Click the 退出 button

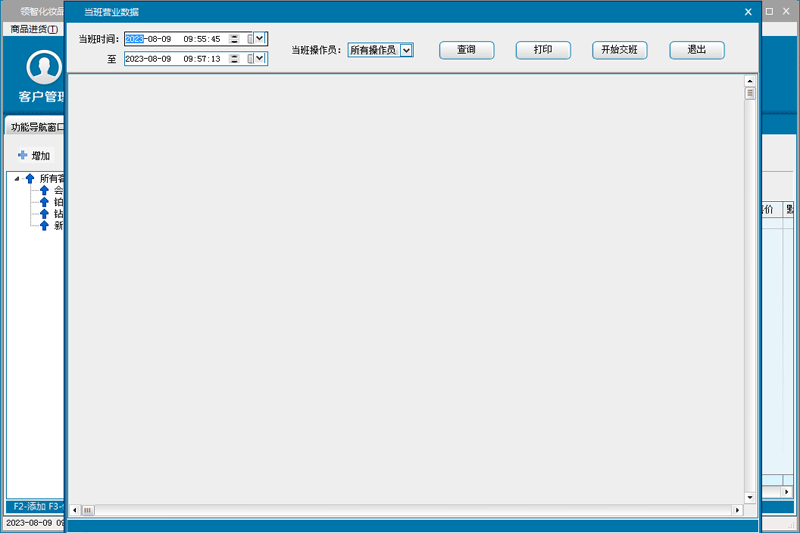coord(696,50)
